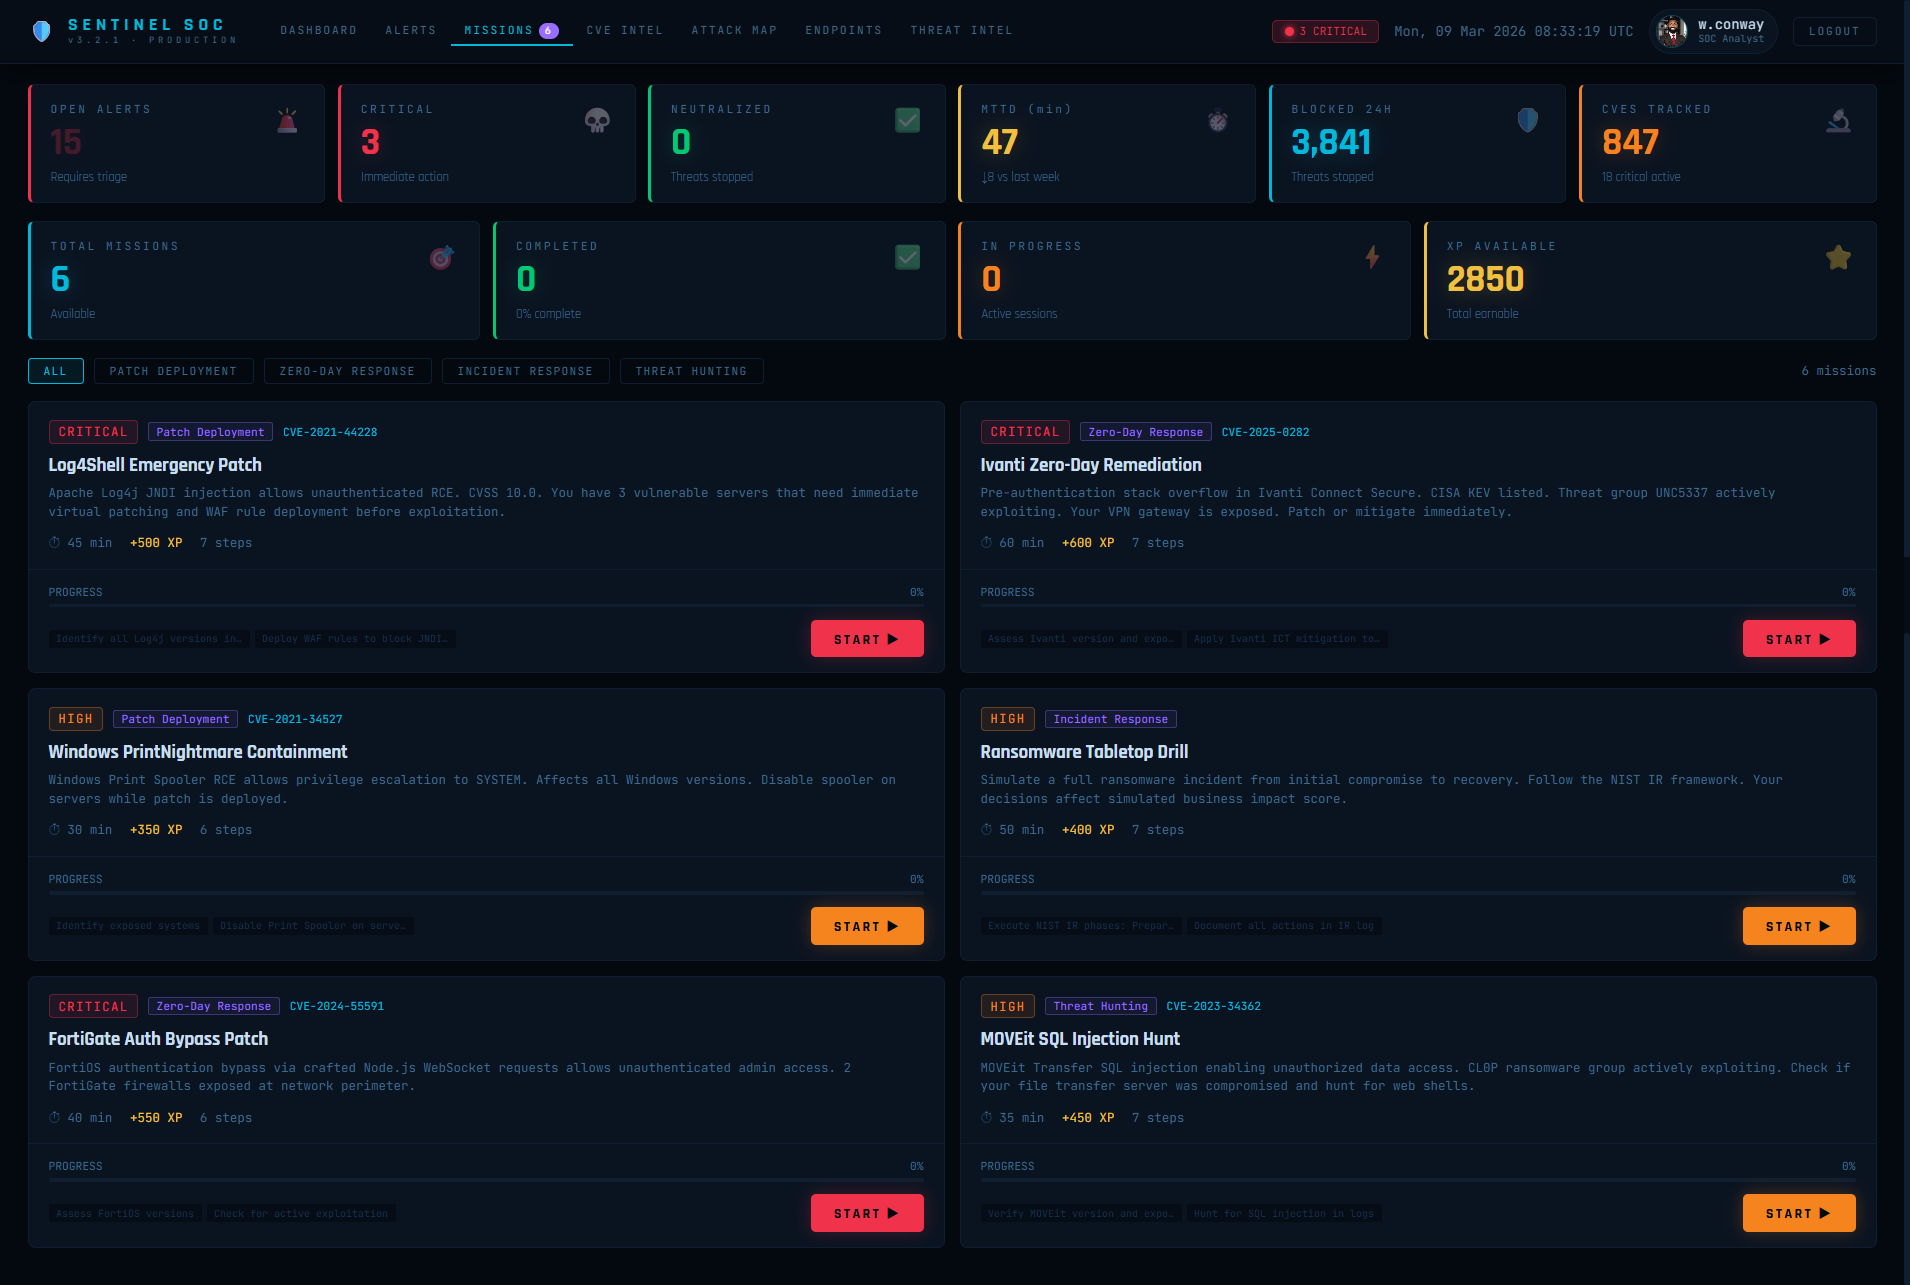
Task: Click the clock icon beside 50 min
Action: pyautogui.click(x=987, y=830)
